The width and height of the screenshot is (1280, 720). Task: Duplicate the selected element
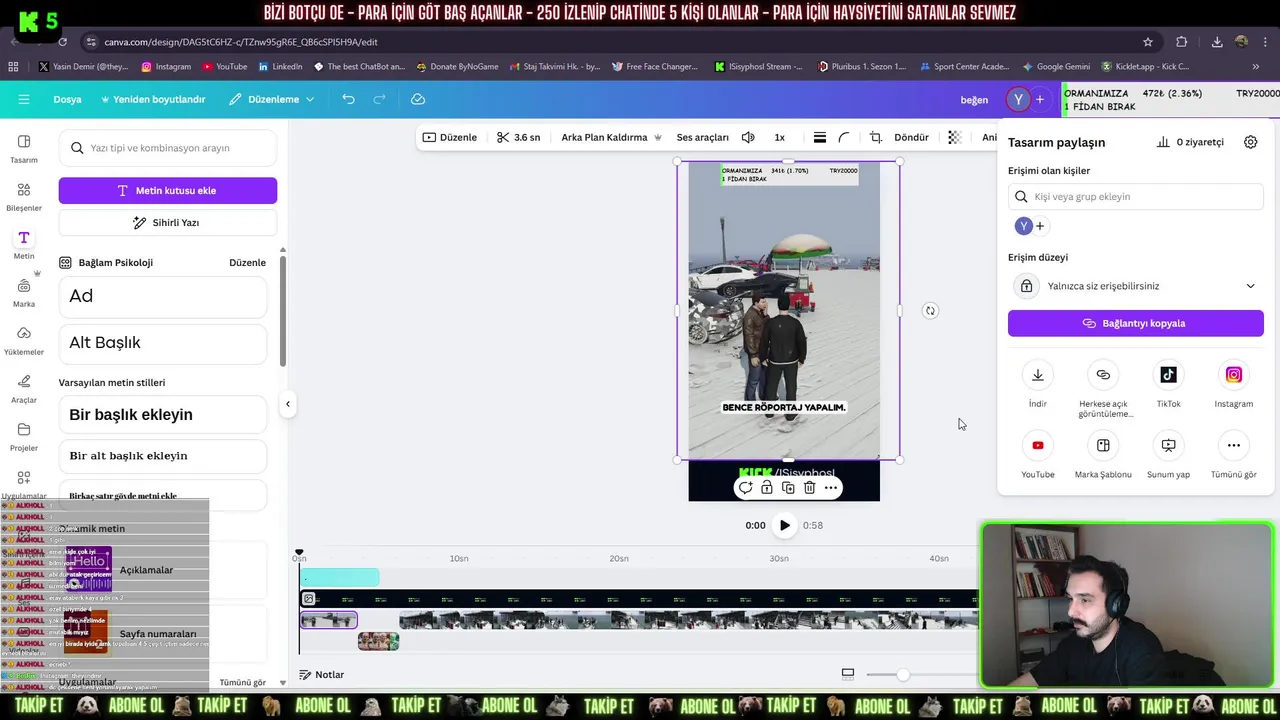pyautogui.click(x=788, y=488)
